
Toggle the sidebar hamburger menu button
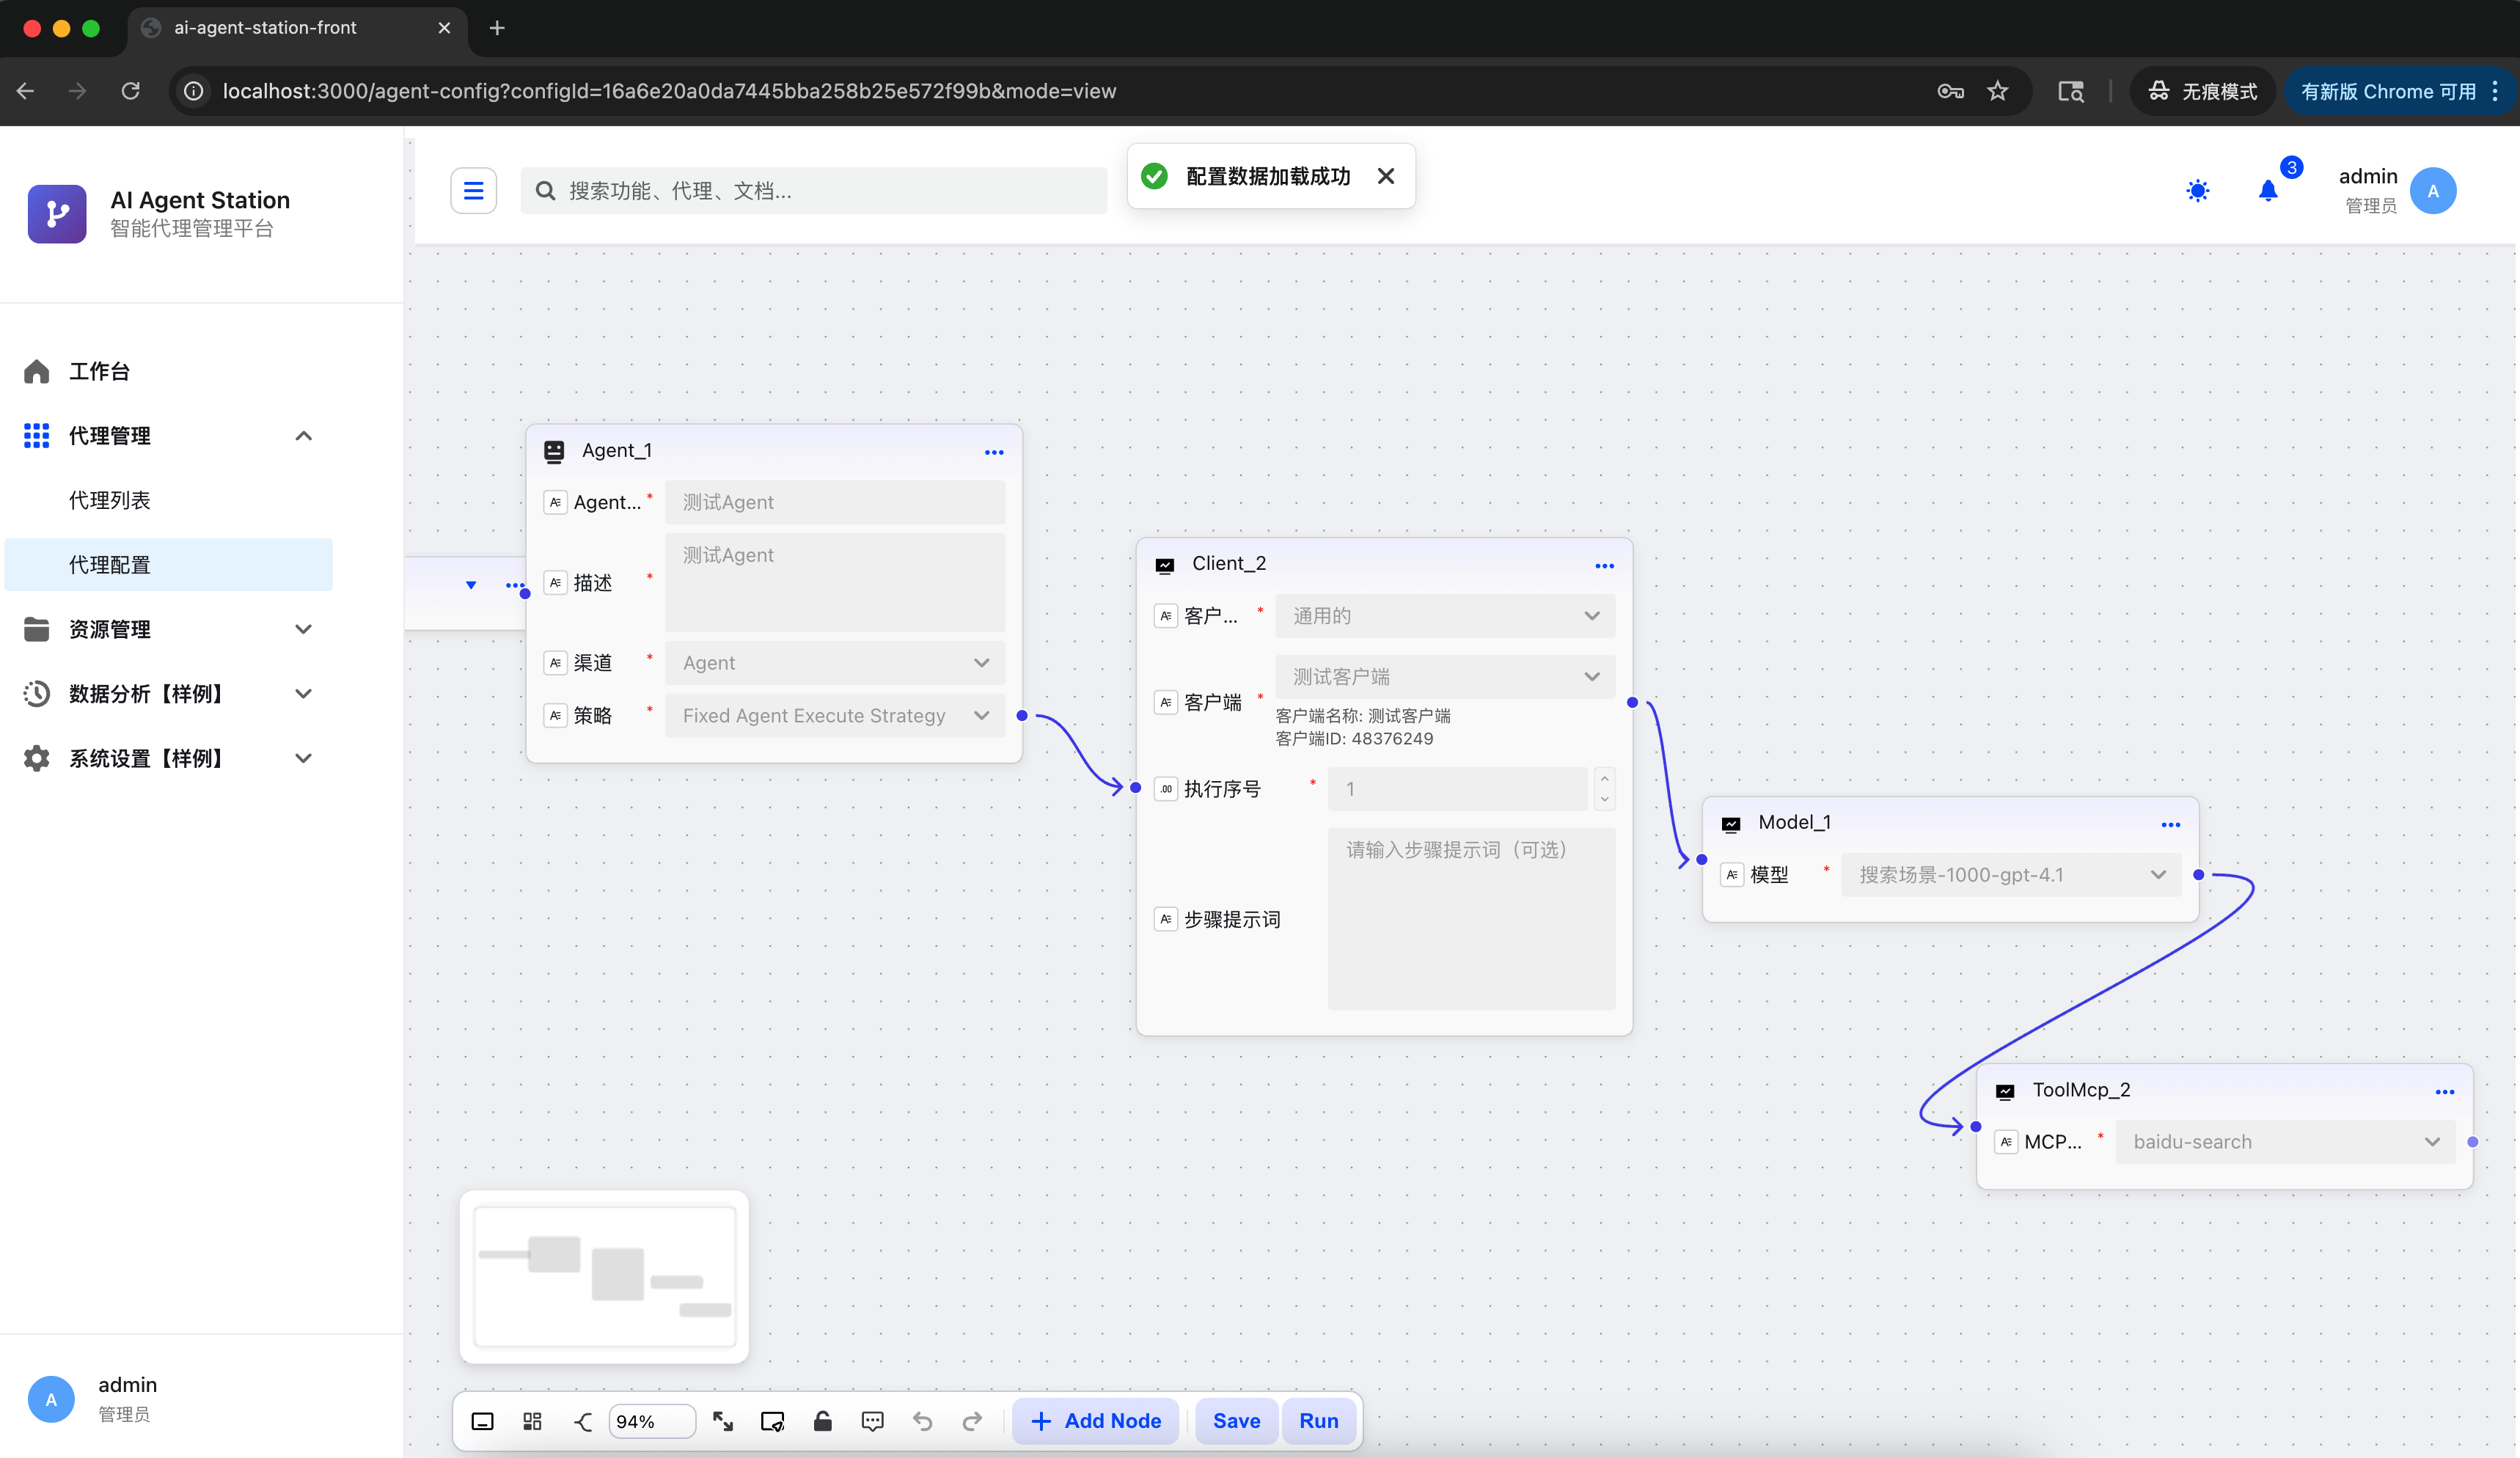tap(473, 190)
